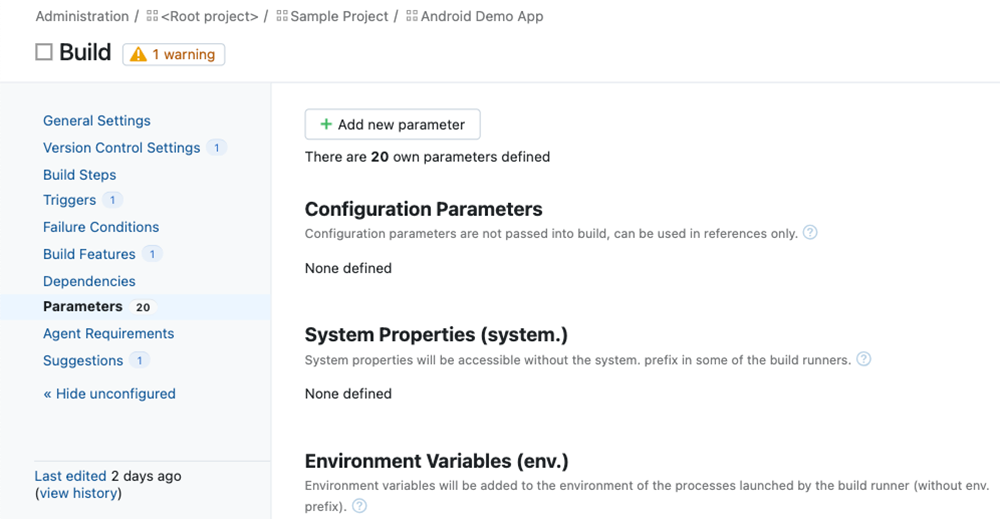Open Agent Requirements page
This screenshot has width=1000, height=519.
(x=108, y=333)
